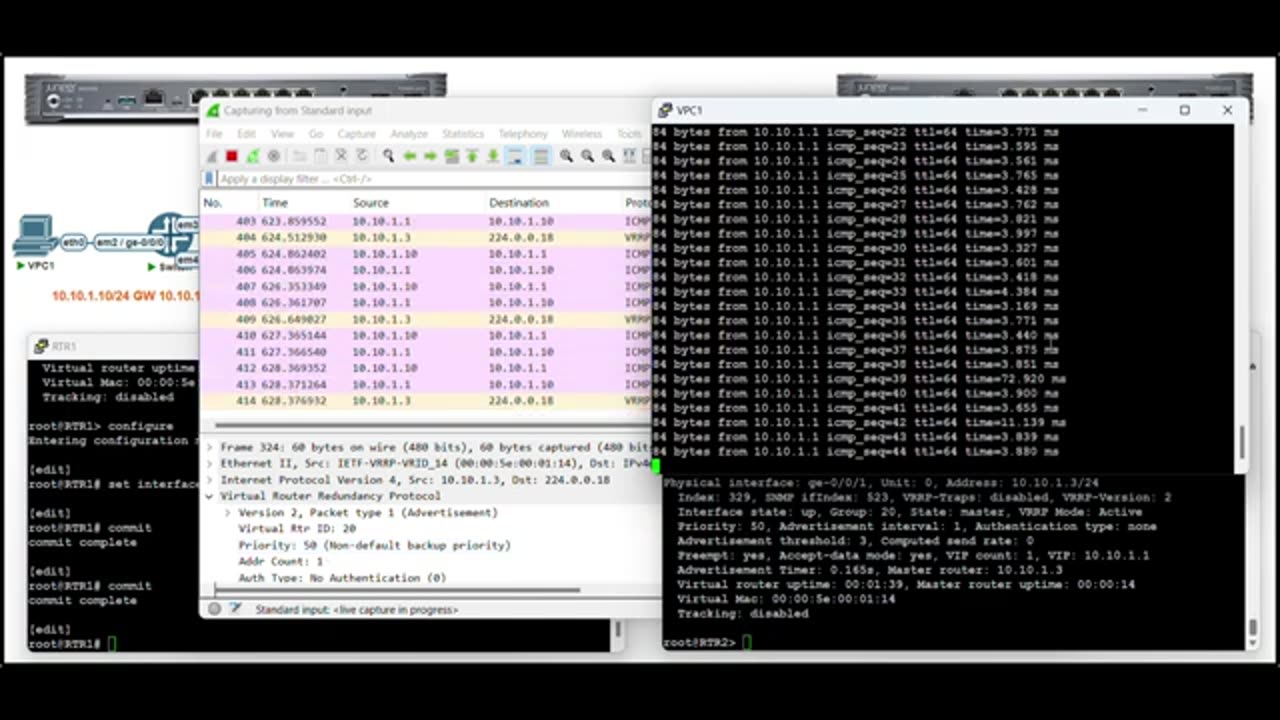The image size is (1280, 720).
Task: Jump to the first packet icon
Action: (x=472, y=156)
